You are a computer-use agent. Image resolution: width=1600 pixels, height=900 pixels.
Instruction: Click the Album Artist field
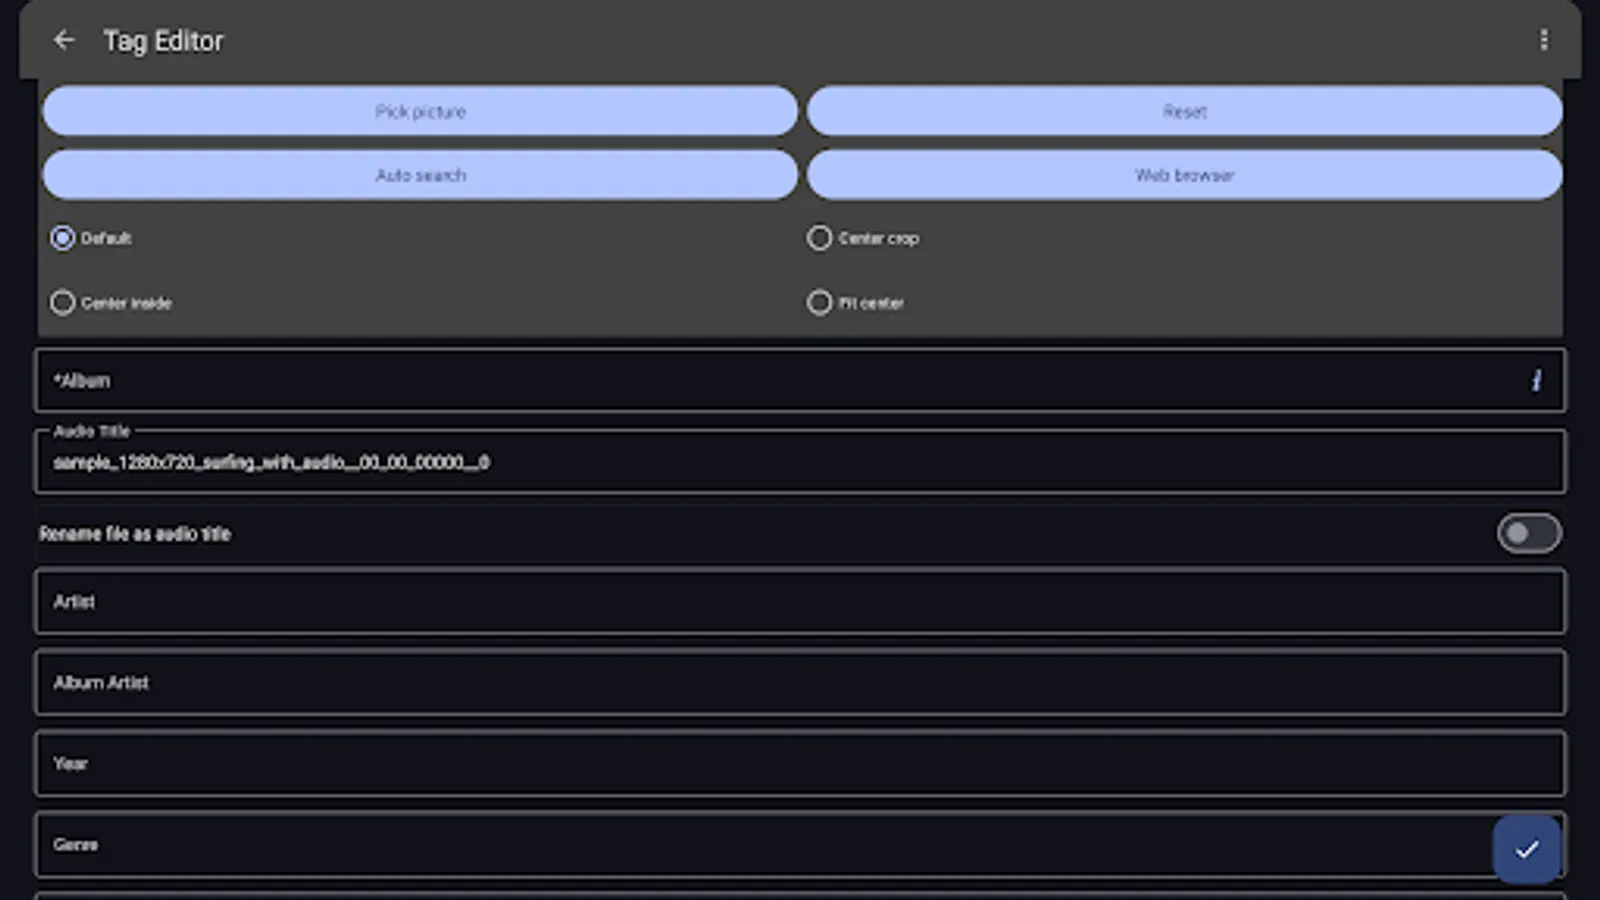pos(700,683)
